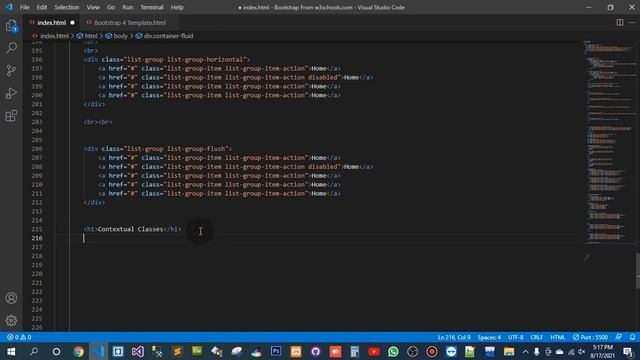Image resolution: width=640 pixels, height=360 pixels.
Task: Open TeamViewer from taskbar
Action: [x=451, y=351]
